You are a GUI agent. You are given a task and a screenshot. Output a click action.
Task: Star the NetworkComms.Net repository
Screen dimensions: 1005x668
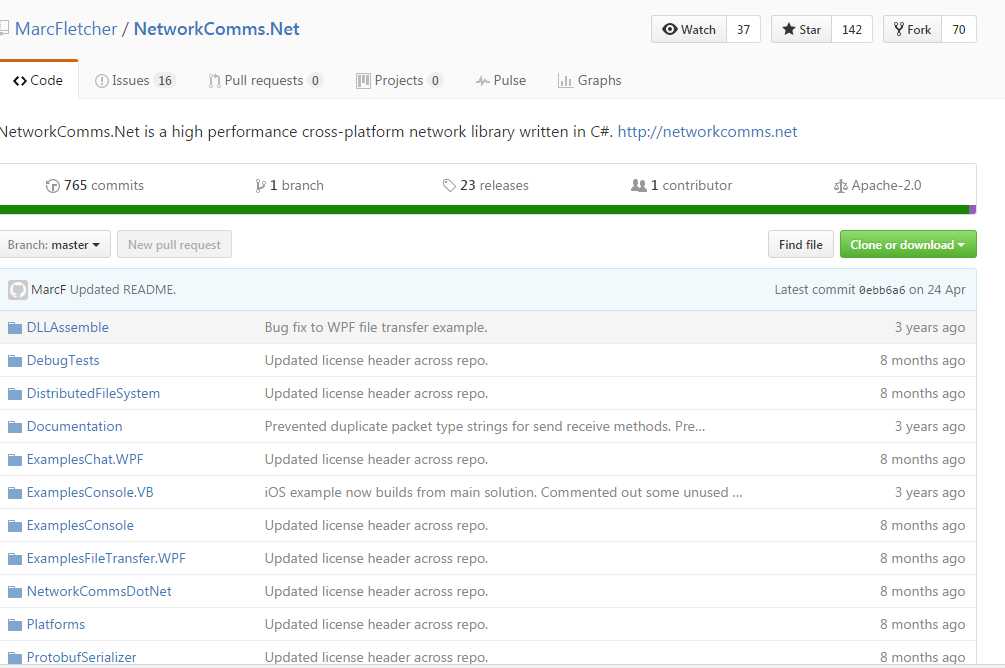coord(801,29)
